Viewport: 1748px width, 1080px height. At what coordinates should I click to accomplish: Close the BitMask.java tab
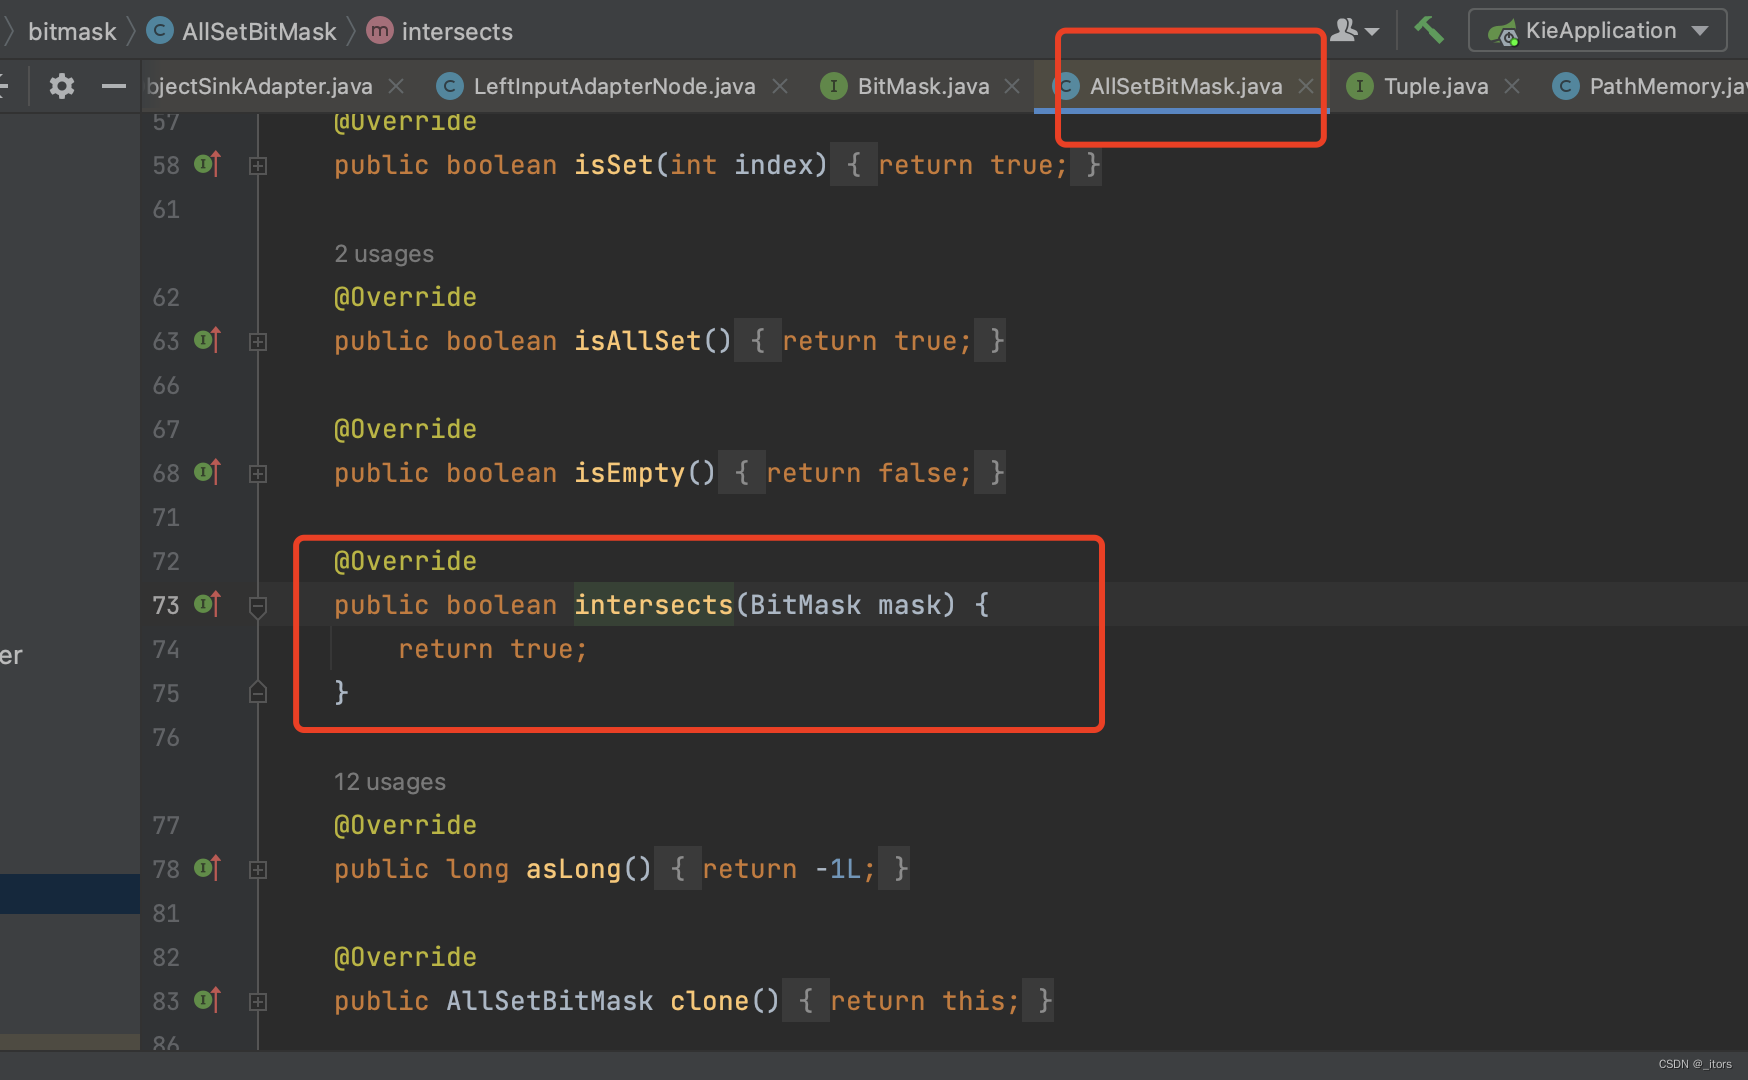(1012, 86)
